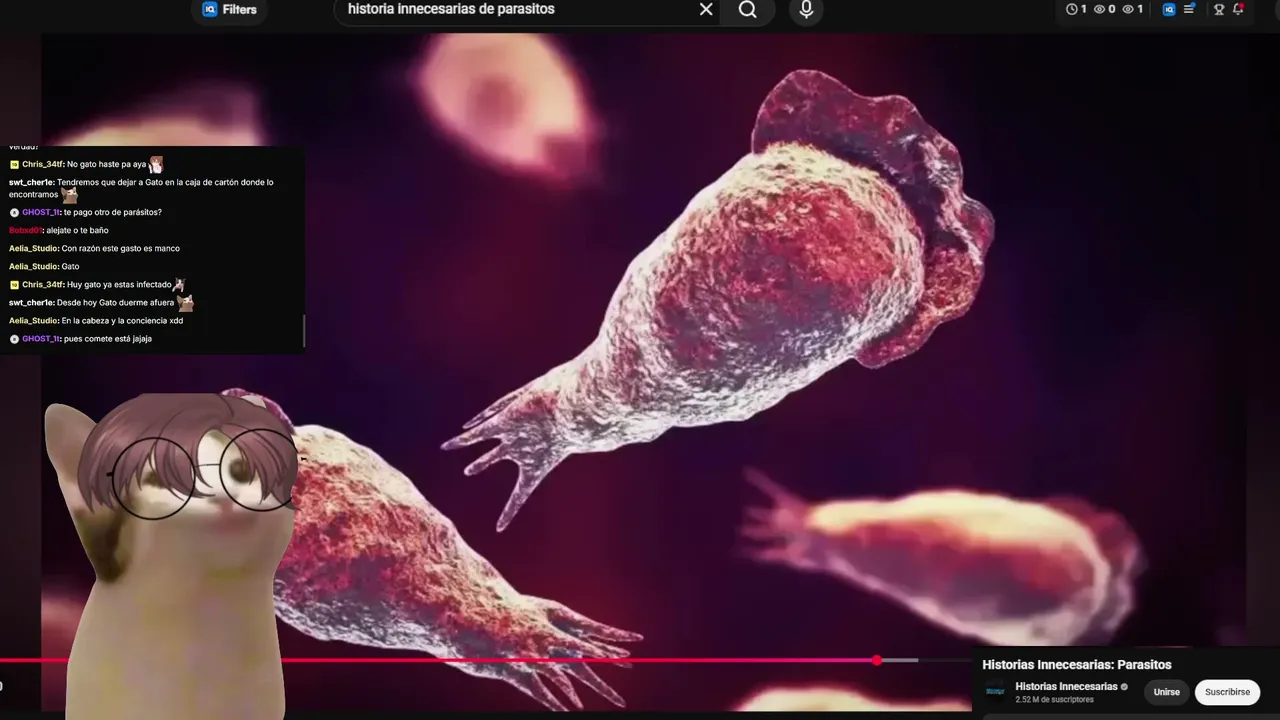
Task: Click the Unirse button
Action: 1166,692
